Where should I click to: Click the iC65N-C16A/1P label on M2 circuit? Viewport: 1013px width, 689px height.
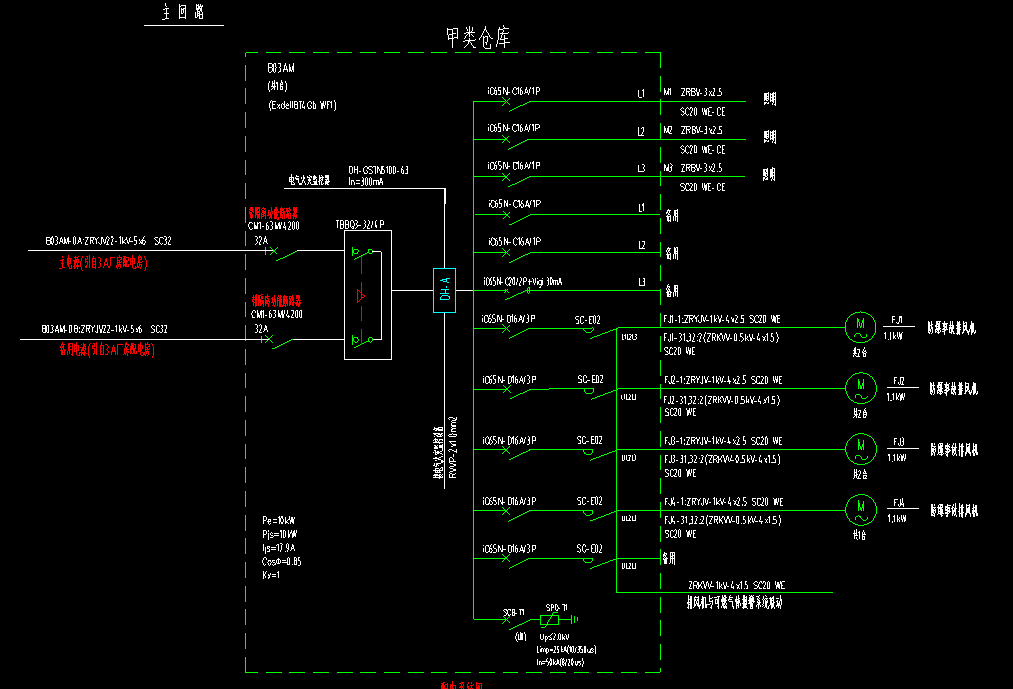[514, 128]
